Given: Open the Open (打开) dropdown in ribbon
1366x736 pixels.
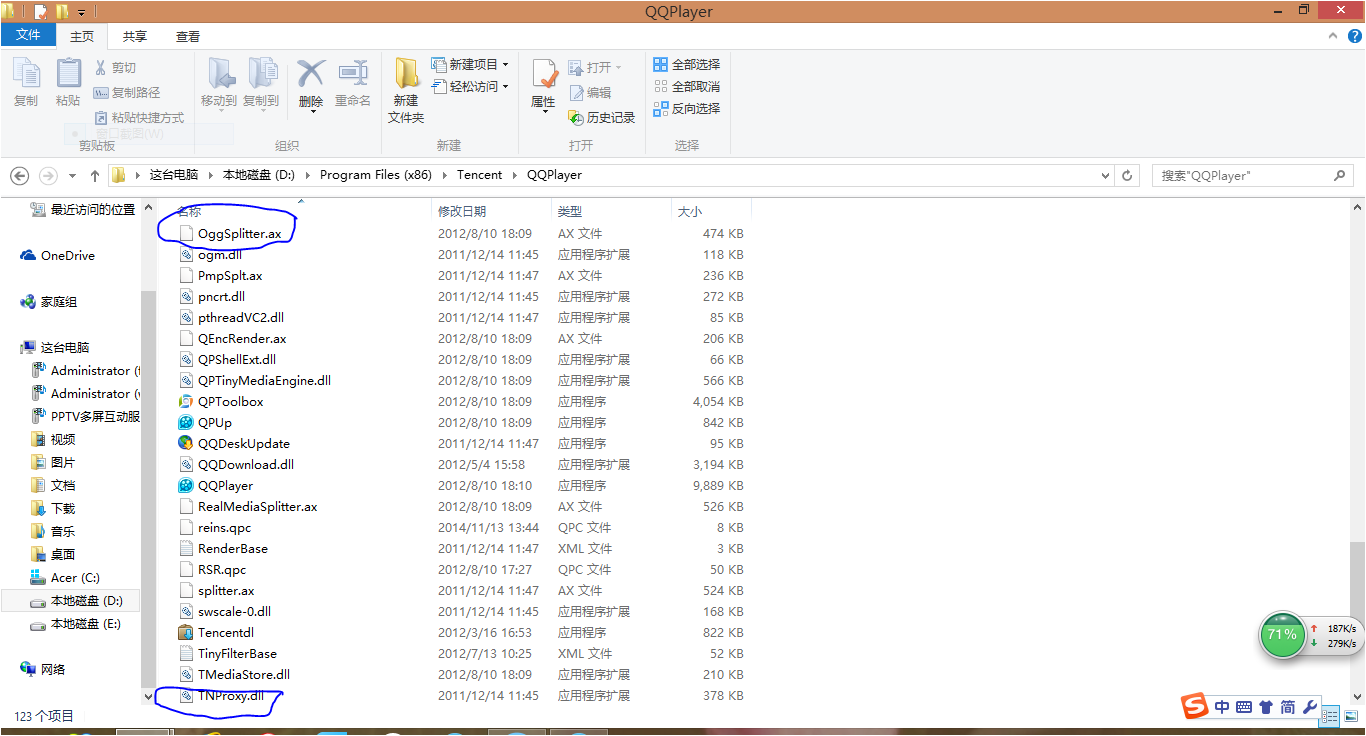Looking at the screenshot, I should [595, 67].
